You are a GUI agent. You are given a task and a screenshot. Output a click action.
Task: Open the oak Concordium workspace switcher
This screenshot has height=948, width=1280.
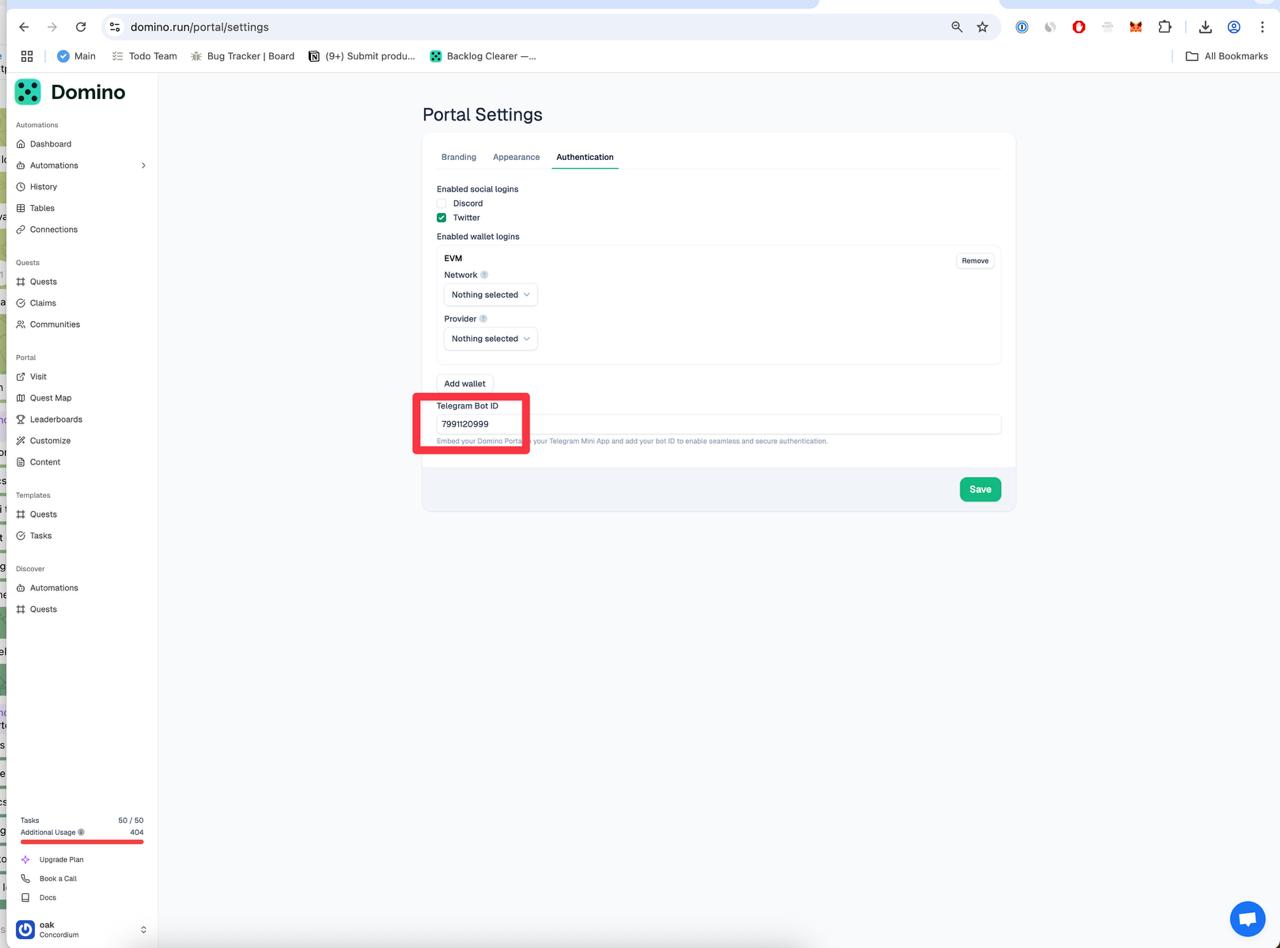click(x=80, y=929)
